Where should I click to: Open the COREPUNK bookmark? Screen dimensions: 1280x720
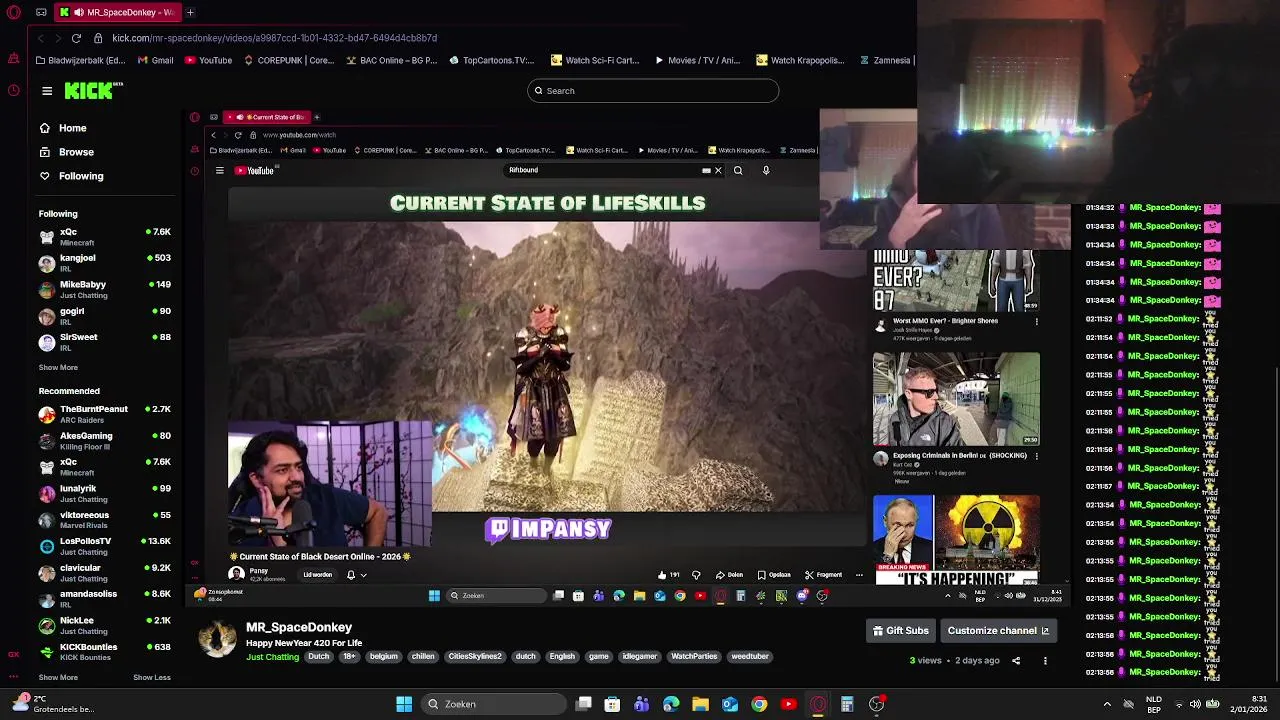click(x=288, y=60)
